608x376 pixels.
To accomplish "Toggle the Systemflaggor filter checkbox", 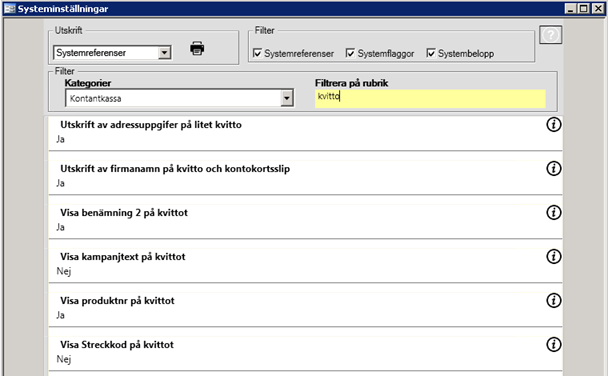I will coord(350,53).
